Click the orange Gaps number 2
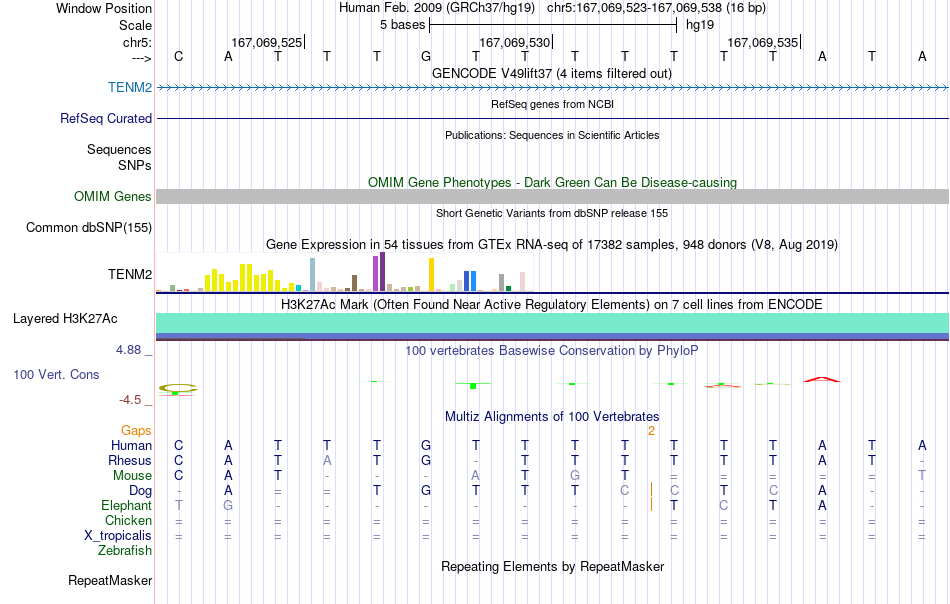This screenshot has height=604, width=950. coord(651,431)
